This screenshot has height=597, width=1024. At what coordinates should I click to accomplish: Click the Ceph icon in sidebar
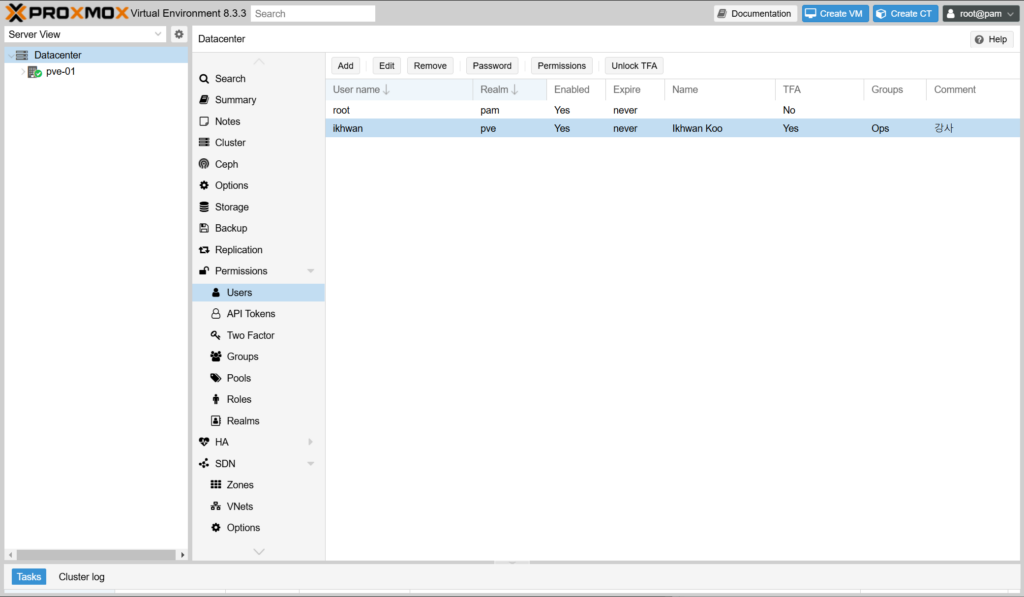pyautogui.click(x=204, y=164)
